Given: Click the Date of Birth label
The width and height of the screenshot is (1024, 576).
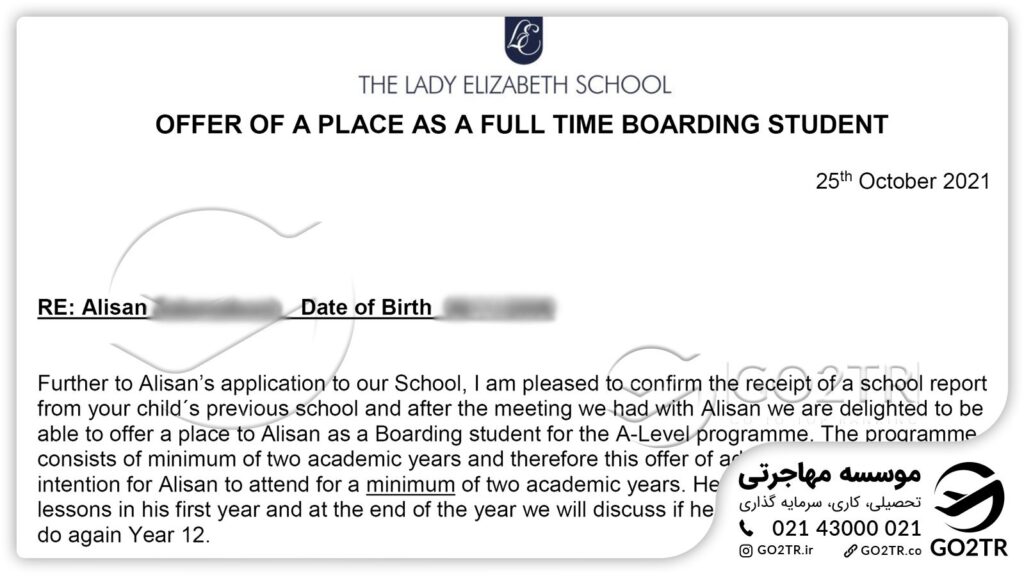Looking at the screenshot, I should (366, 307).
